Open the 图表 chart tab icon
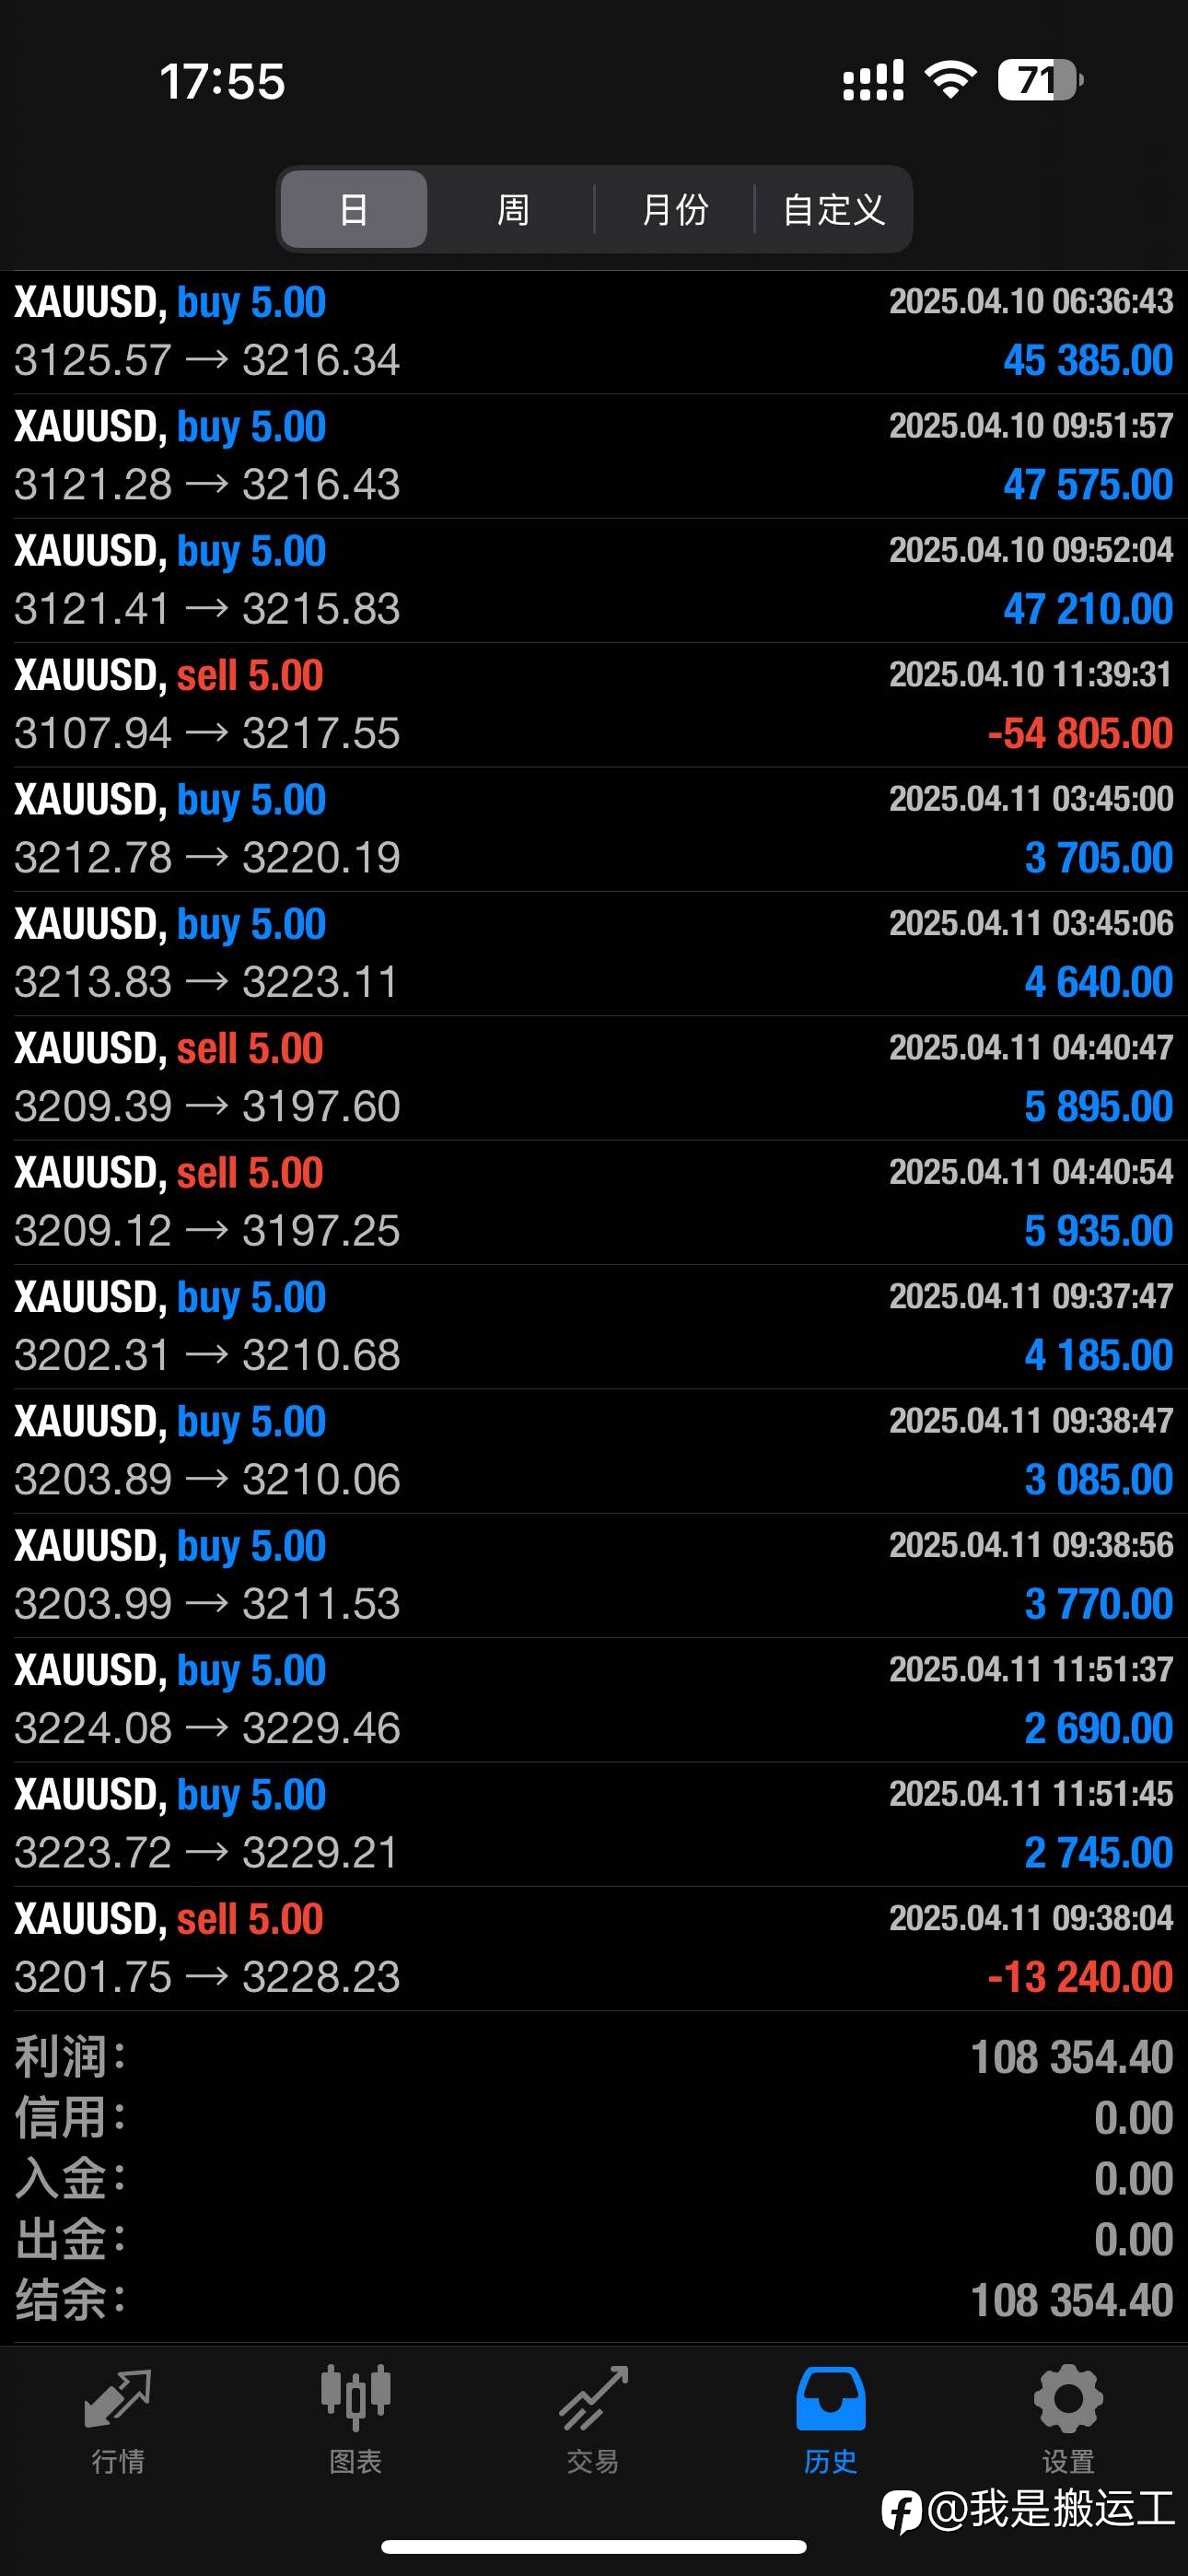1188x2576 pixels. [x=356, y=2398]
